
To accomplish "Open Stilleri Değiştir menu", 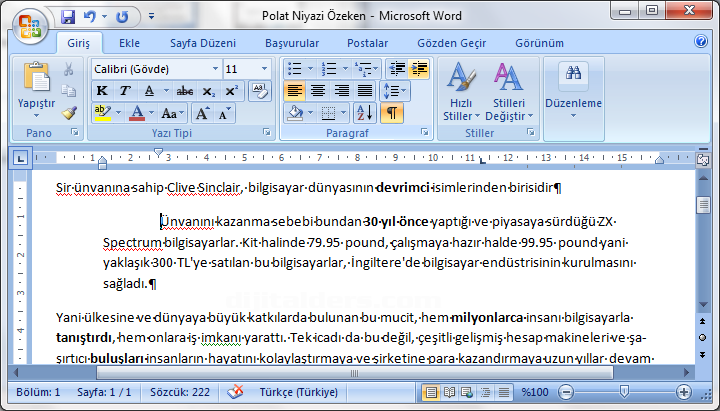I will [x=509, y=92].
